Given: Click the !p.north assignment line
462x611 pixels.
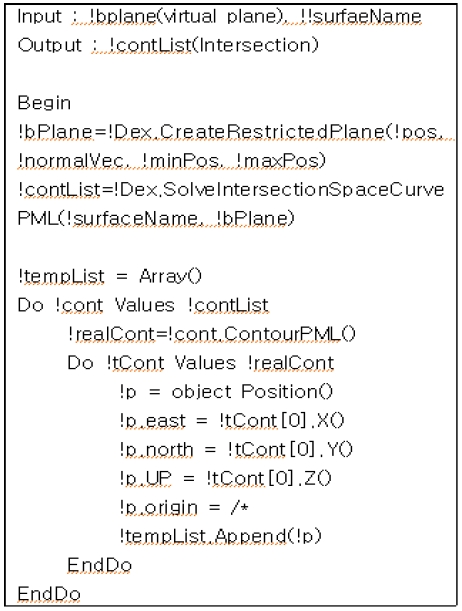Looking at the screenshot, I should pyautogui.click(x=236, y=450).
